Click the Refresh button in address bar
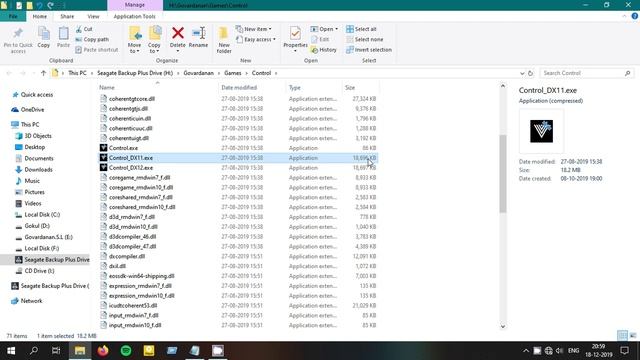 tap(530, 73)
